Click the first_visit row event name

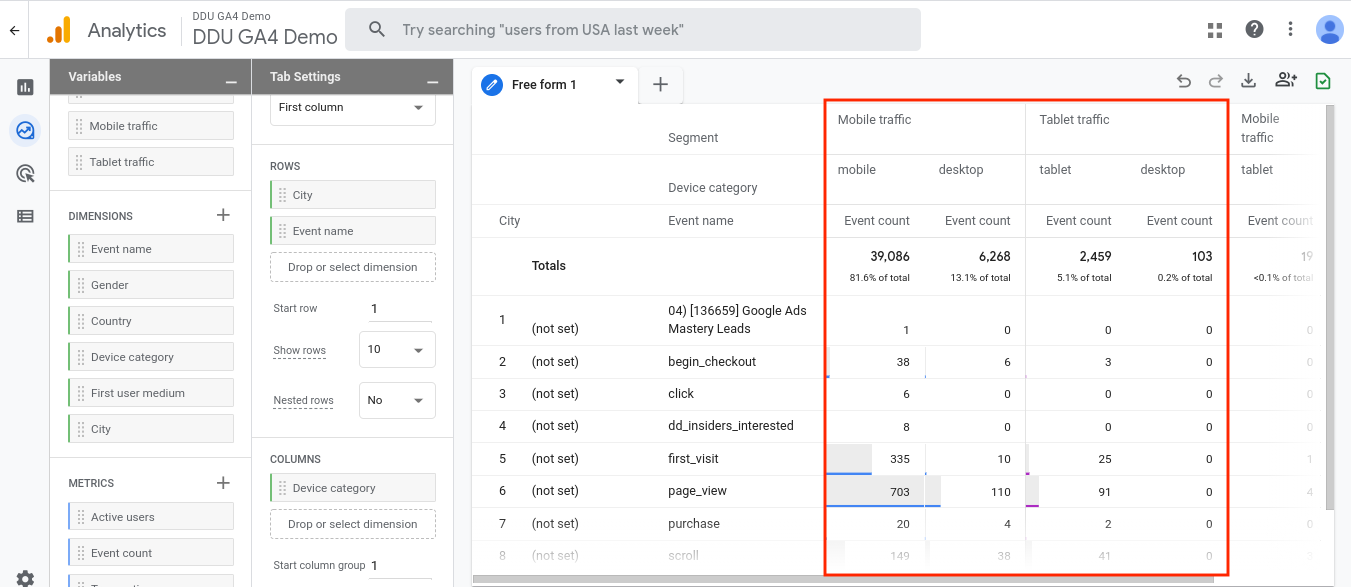[693, 459]
